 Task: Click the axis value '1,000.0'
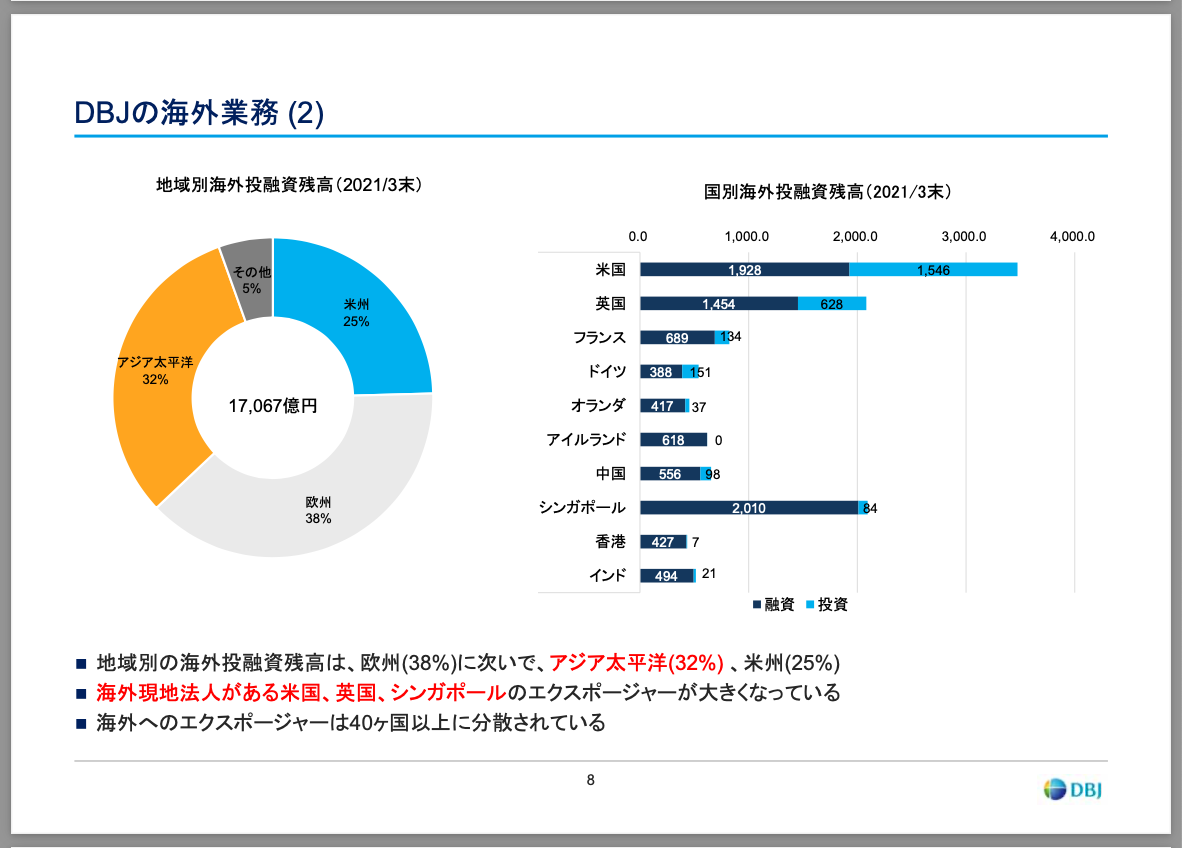click(747, 237)
